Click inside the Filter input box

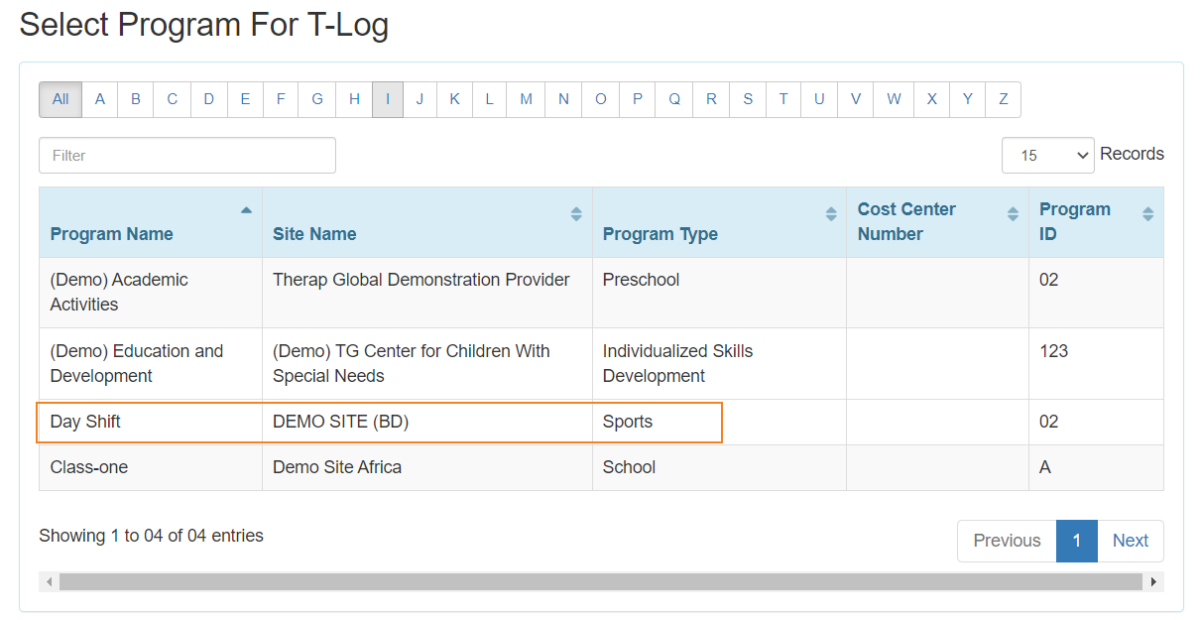186,155
